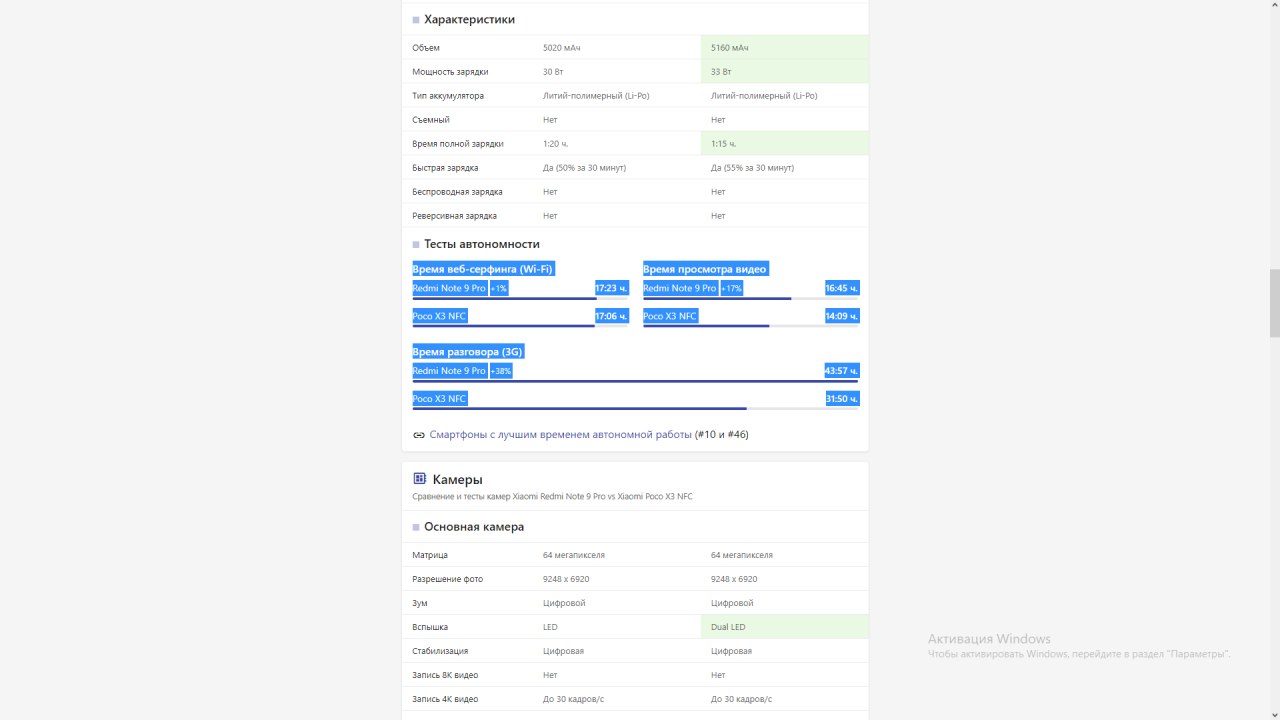Click the camera comparison subtitle text

point(552,497)
